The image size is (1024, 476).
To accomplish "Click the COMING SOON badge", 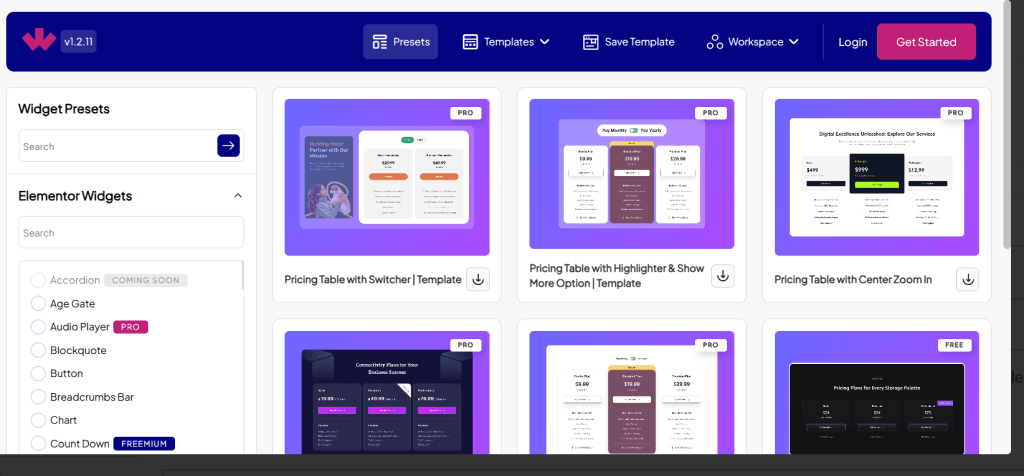I will click(x=146, y=280).
